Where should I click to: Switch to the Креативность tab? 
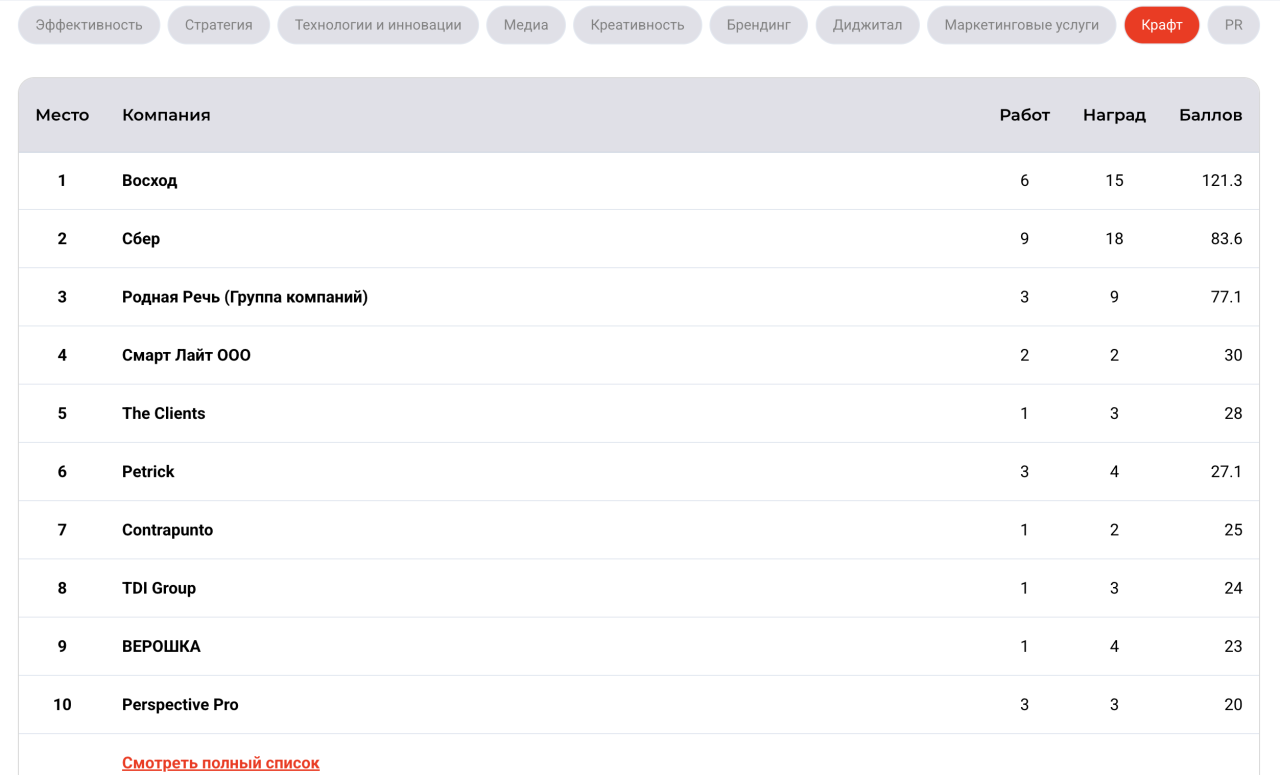[x=637, y=25]
